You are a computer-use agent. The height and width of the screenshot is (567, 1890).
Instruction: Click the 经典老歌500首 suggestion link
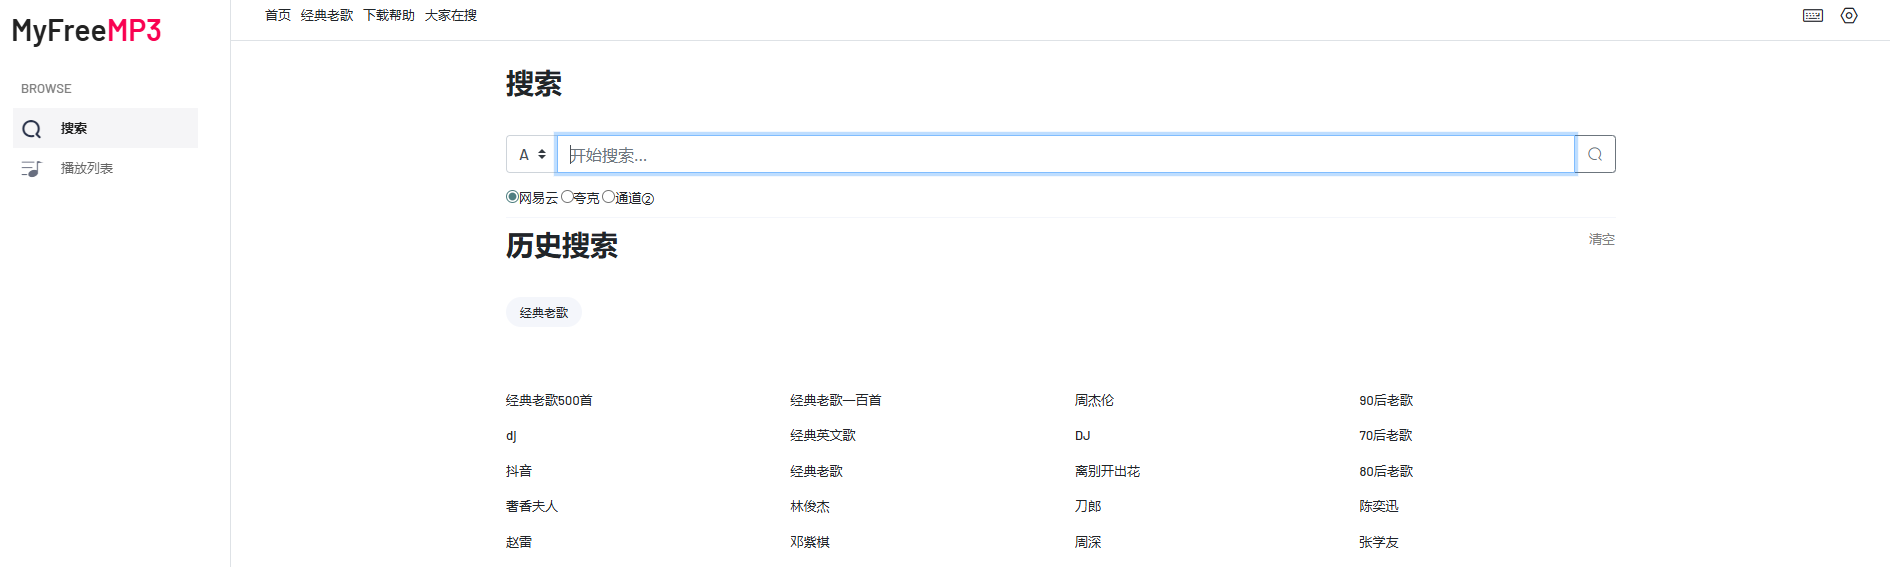(x=548, y=400)
